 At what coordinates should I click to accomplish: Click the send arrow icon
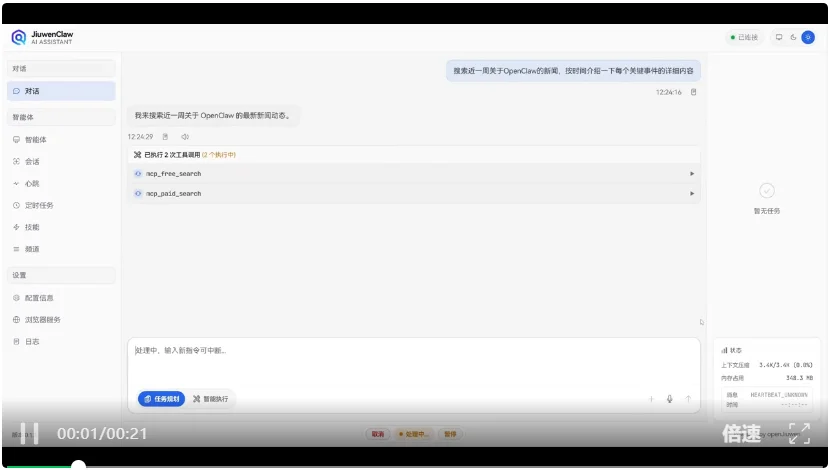pos(688,399)
